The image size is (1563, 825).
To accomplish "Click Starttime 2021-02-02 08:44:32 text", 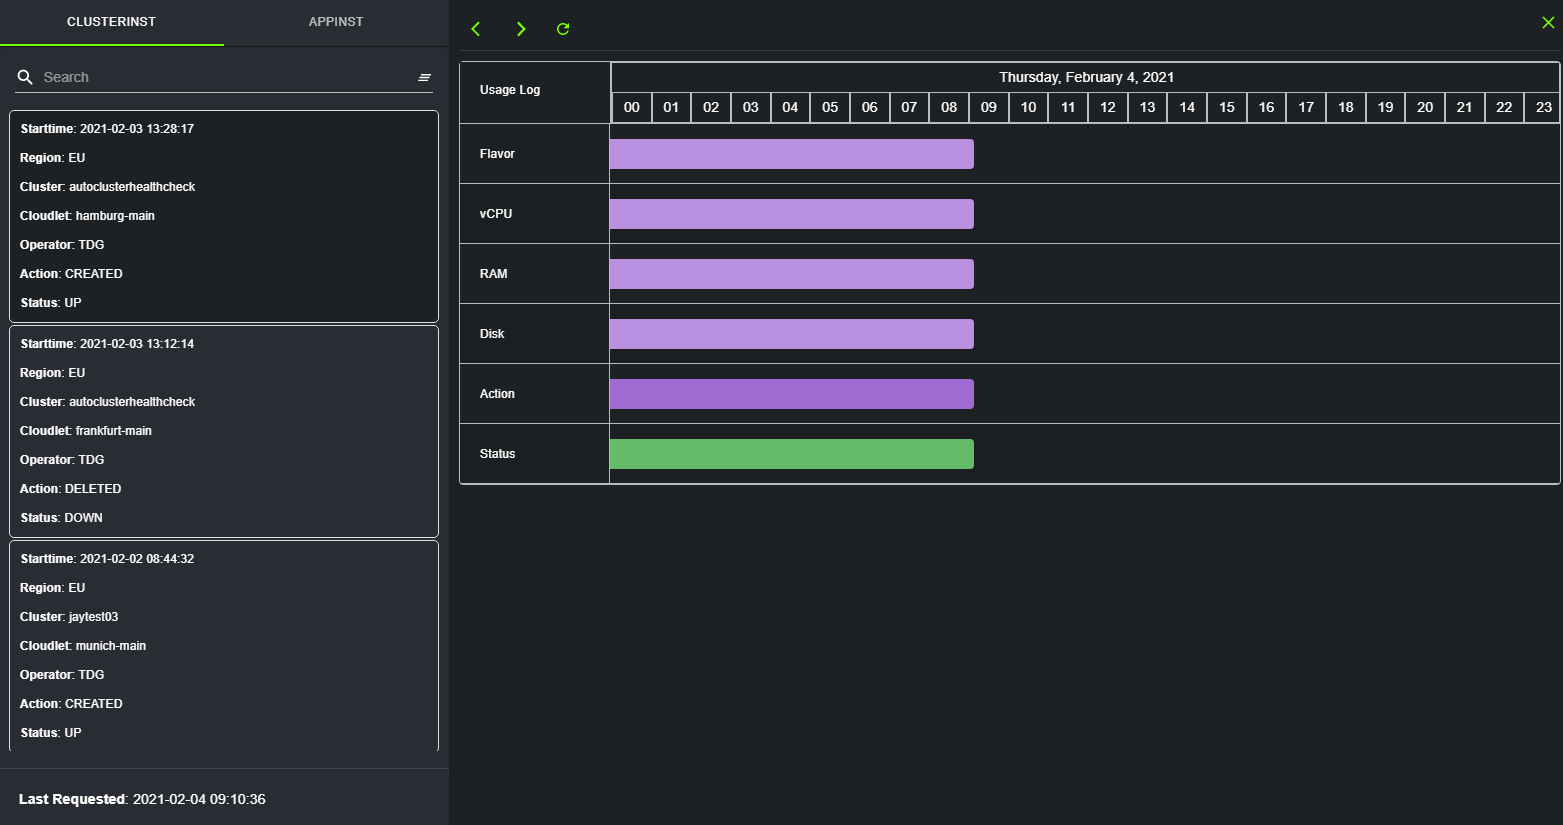I will click(x=107, y=559).
